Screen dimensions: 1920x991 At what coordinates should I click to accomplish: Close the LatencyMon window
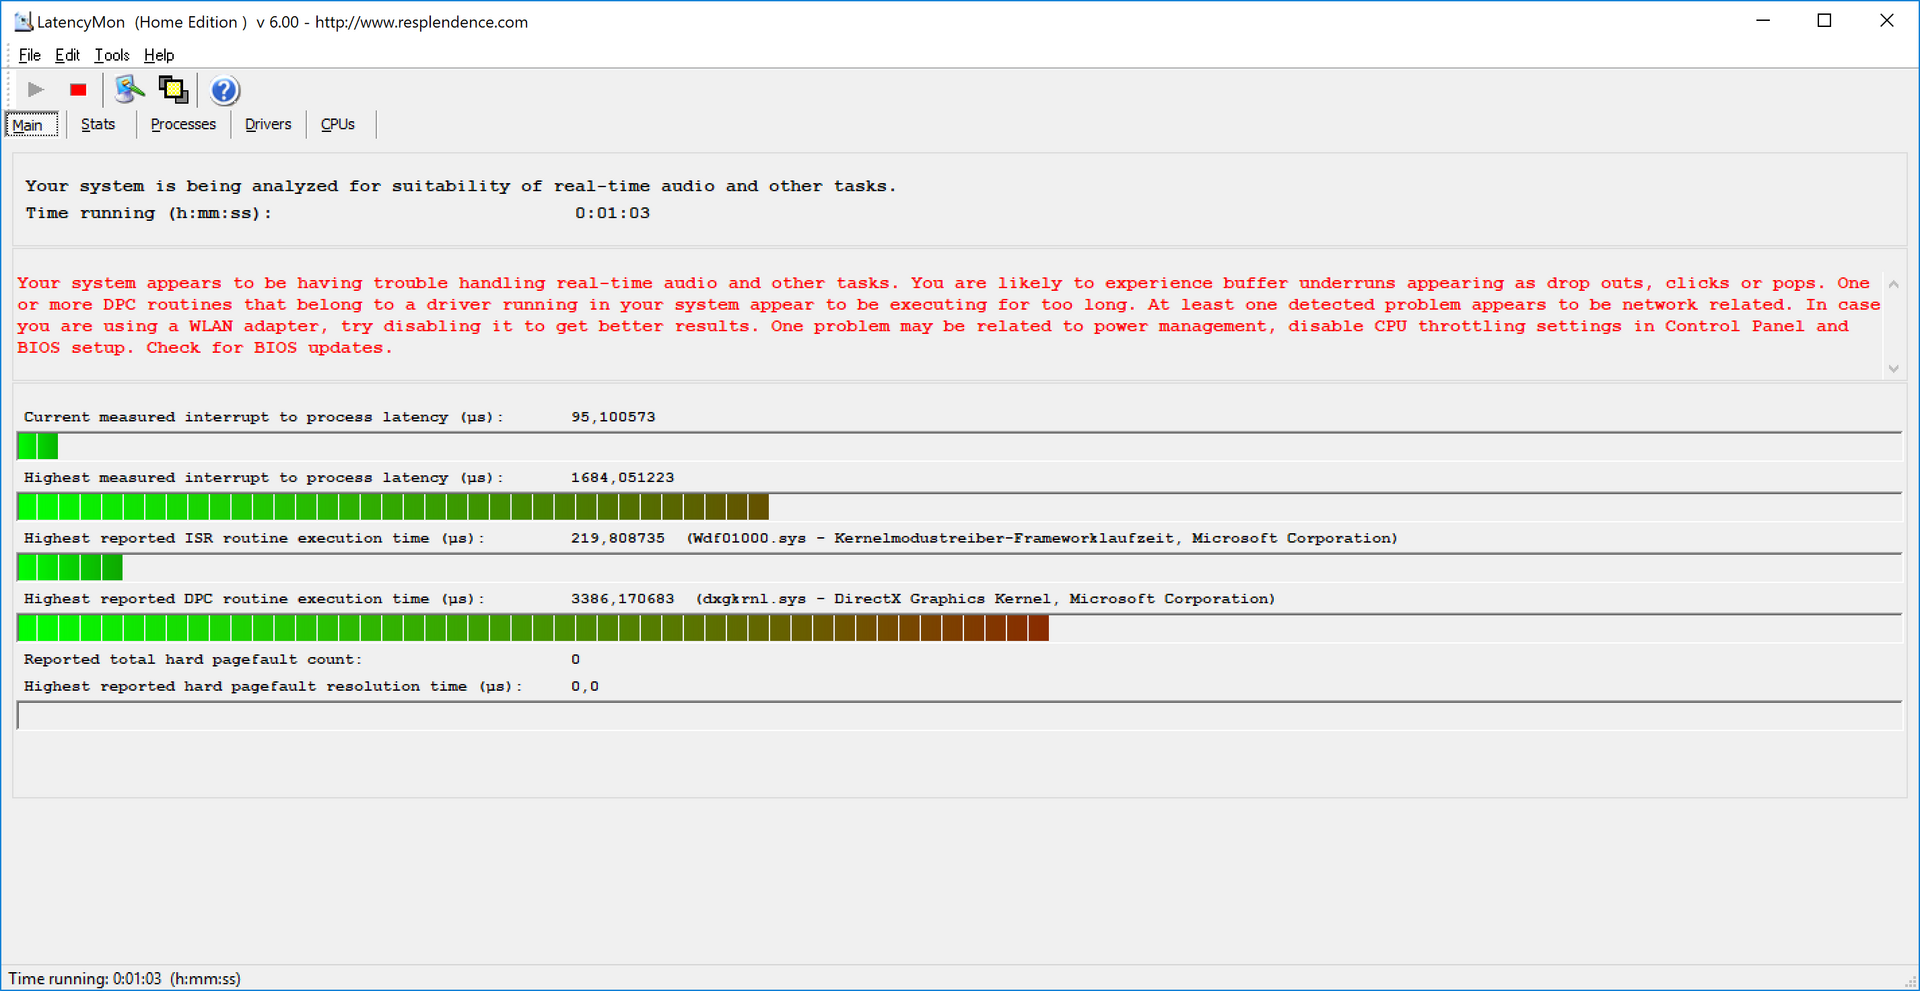tap(1886, 21)
